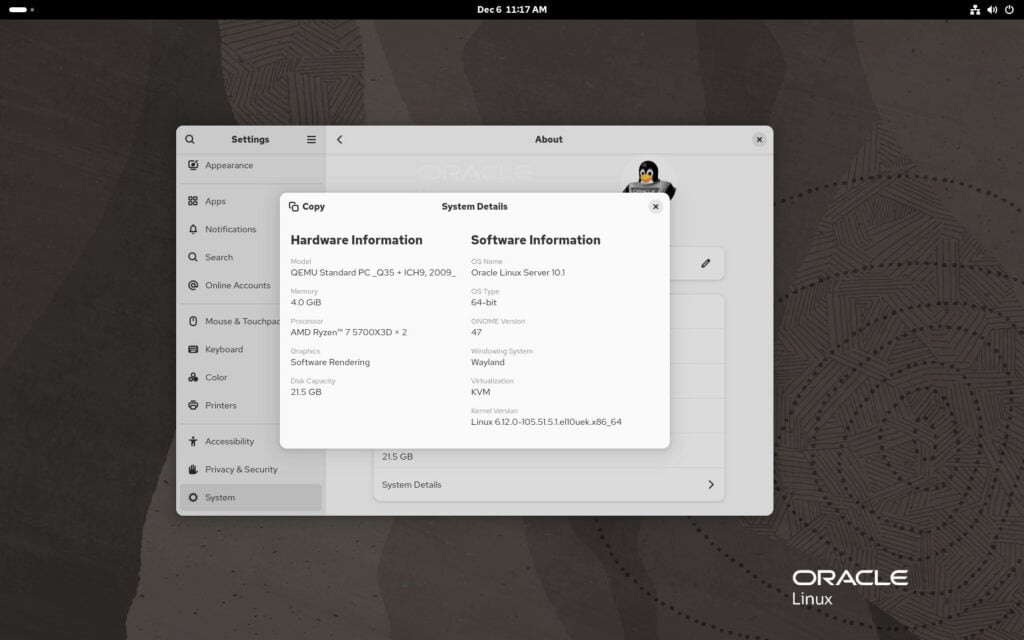Viewport: 1024px width, 640px height.
Task: Open the Settings search magnifier icon
Action: [x=190, y=139]
